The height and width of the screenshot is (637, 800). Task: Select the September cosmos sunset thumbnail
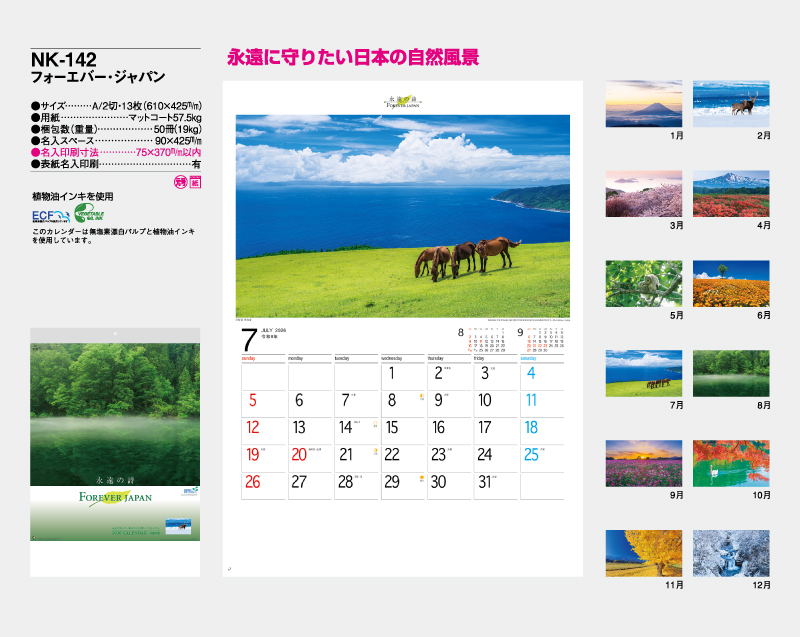pos(644,464)
